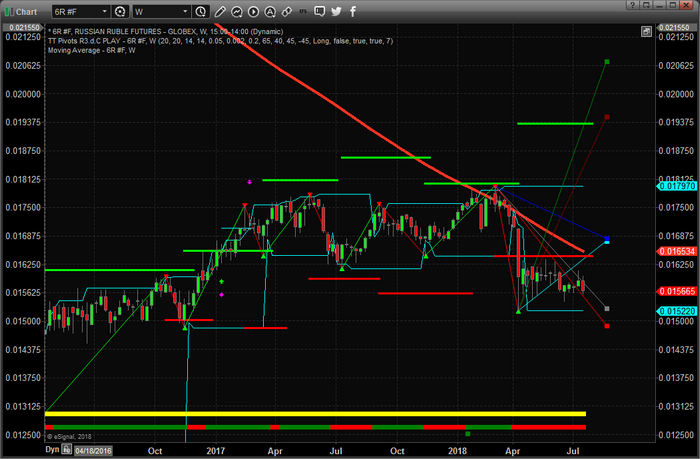Select the RUSSIAN RUBLE FUTURES title line
The width and height of the screenshot is (700, 459).
click(166, 32)
